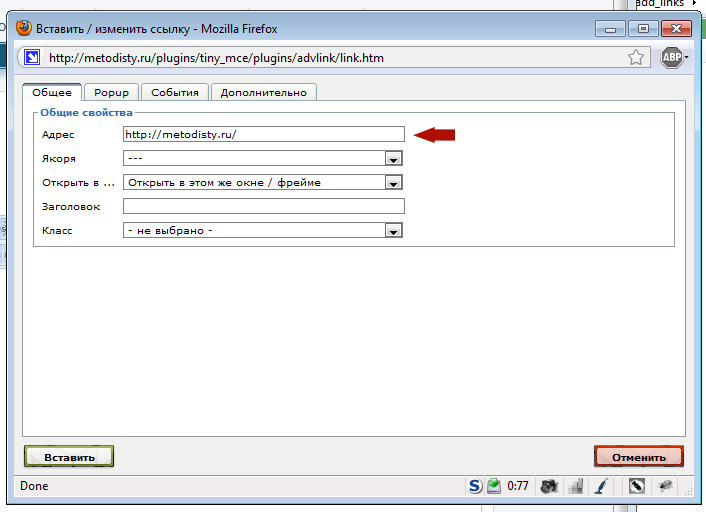This screenshot has height=512, width=706.
Task: Click the Firefox logo in the title bar
Action: [24, 28]
